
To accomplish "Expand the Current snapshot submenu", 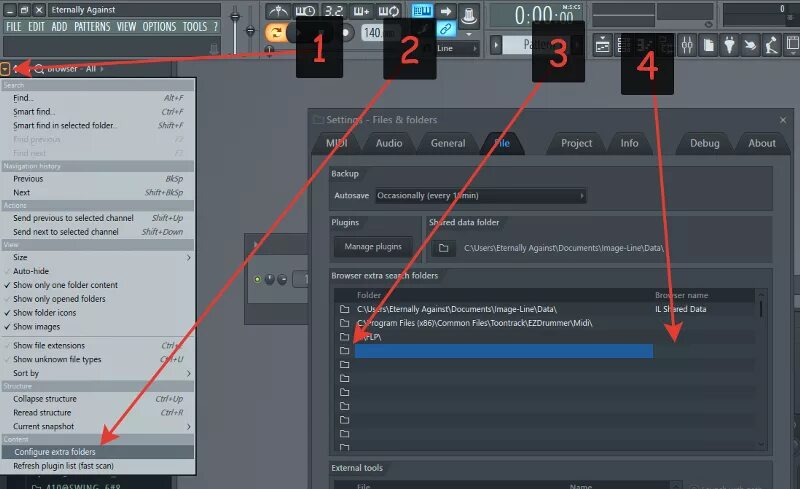I will [x=98, y=426].
